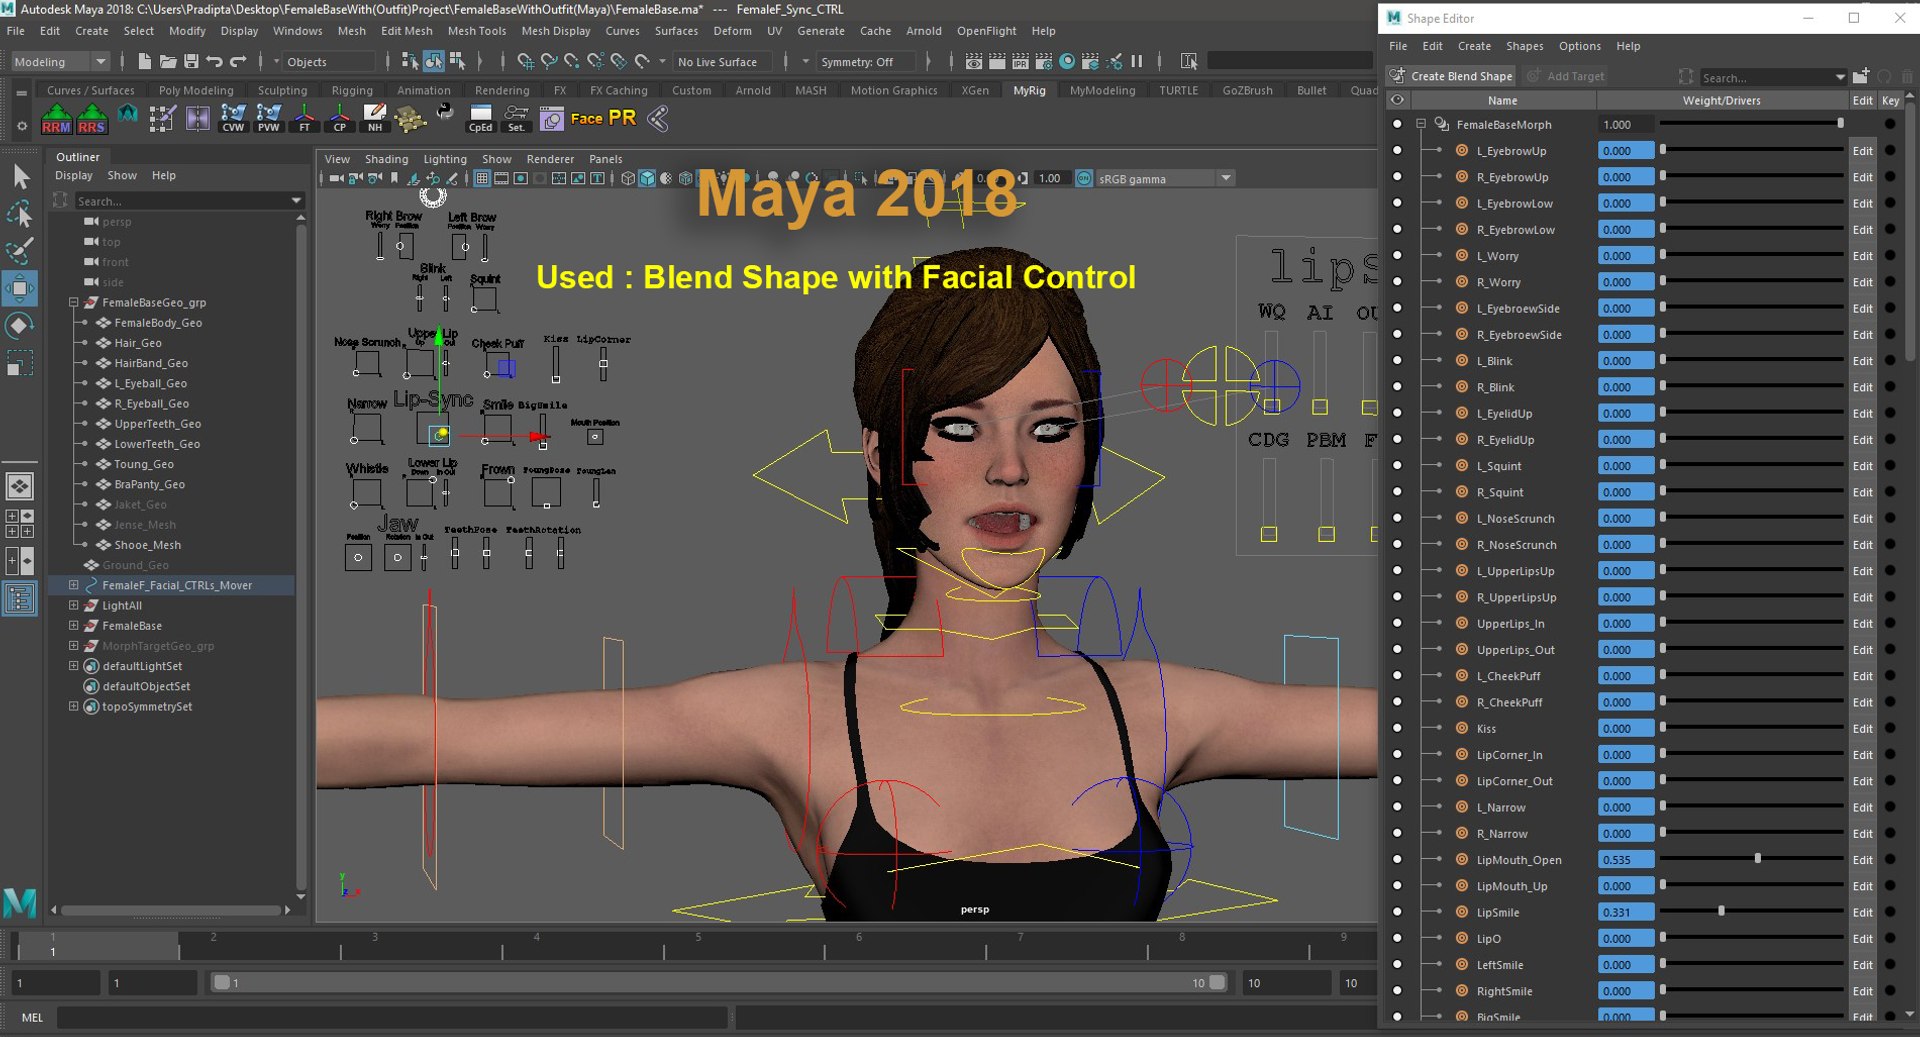This screenshot has height=1037, width=1920.
Task: Toggle visibility of LipSmile target
Action: [x=1397, y=912]
